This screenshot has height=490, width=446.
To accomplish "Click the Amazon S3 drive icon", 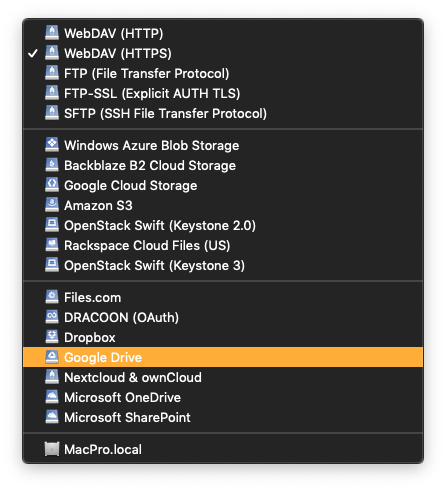I will coord(52,205).
